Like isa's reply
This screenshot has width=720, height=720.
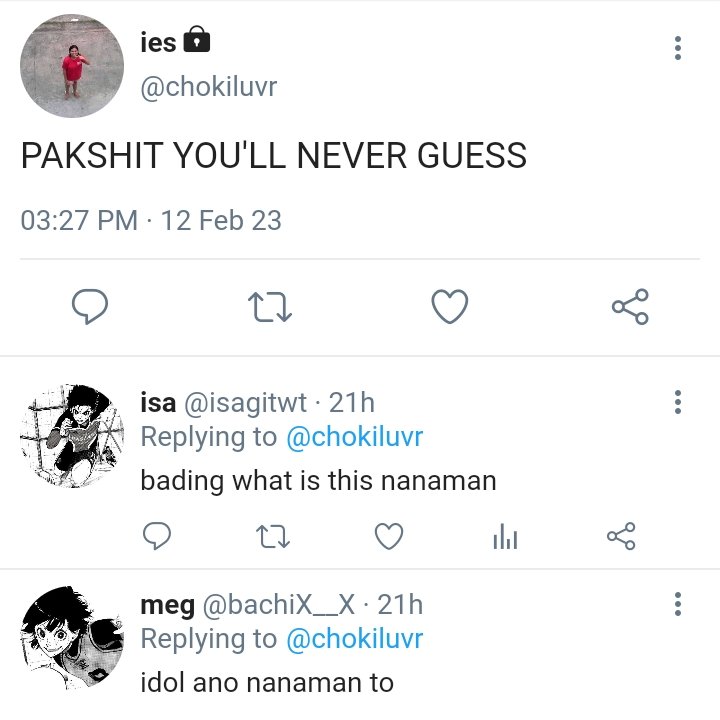coord(389,536)
